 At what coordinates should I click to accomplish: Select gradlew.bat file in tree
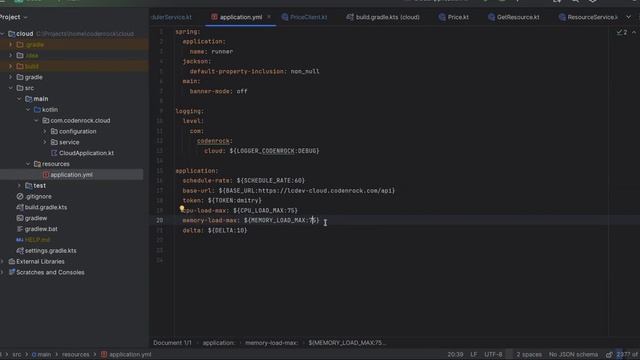click(x=41, y=229)
